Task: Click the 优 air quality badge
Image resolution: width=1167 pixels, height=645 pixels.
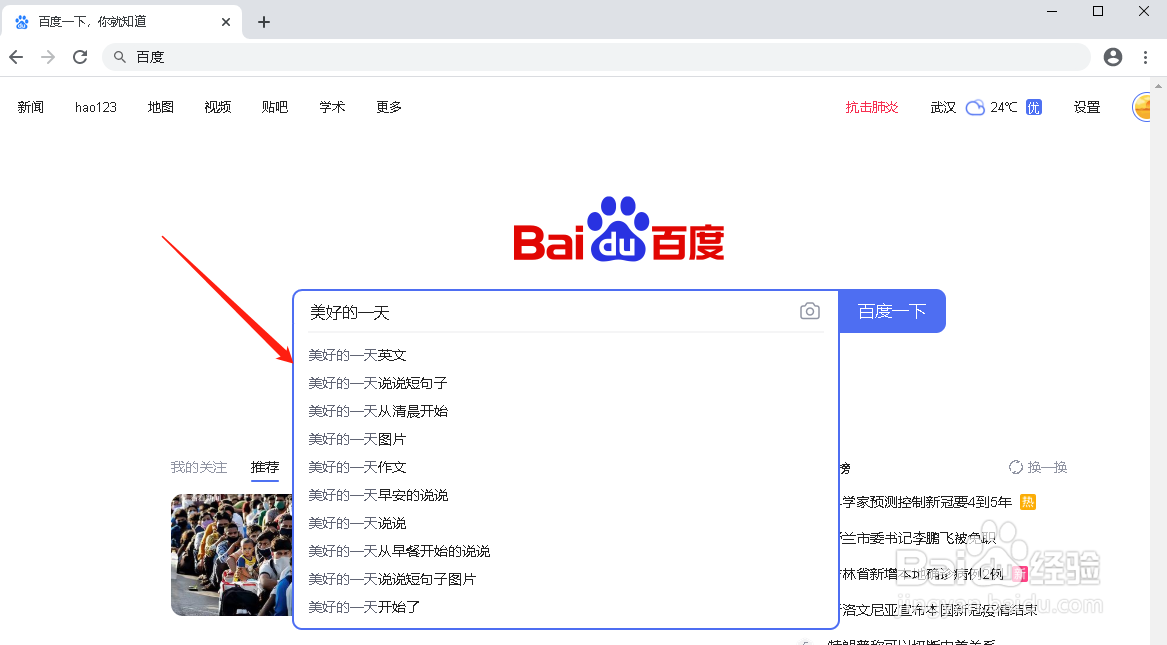Action: pos(1034,107)
